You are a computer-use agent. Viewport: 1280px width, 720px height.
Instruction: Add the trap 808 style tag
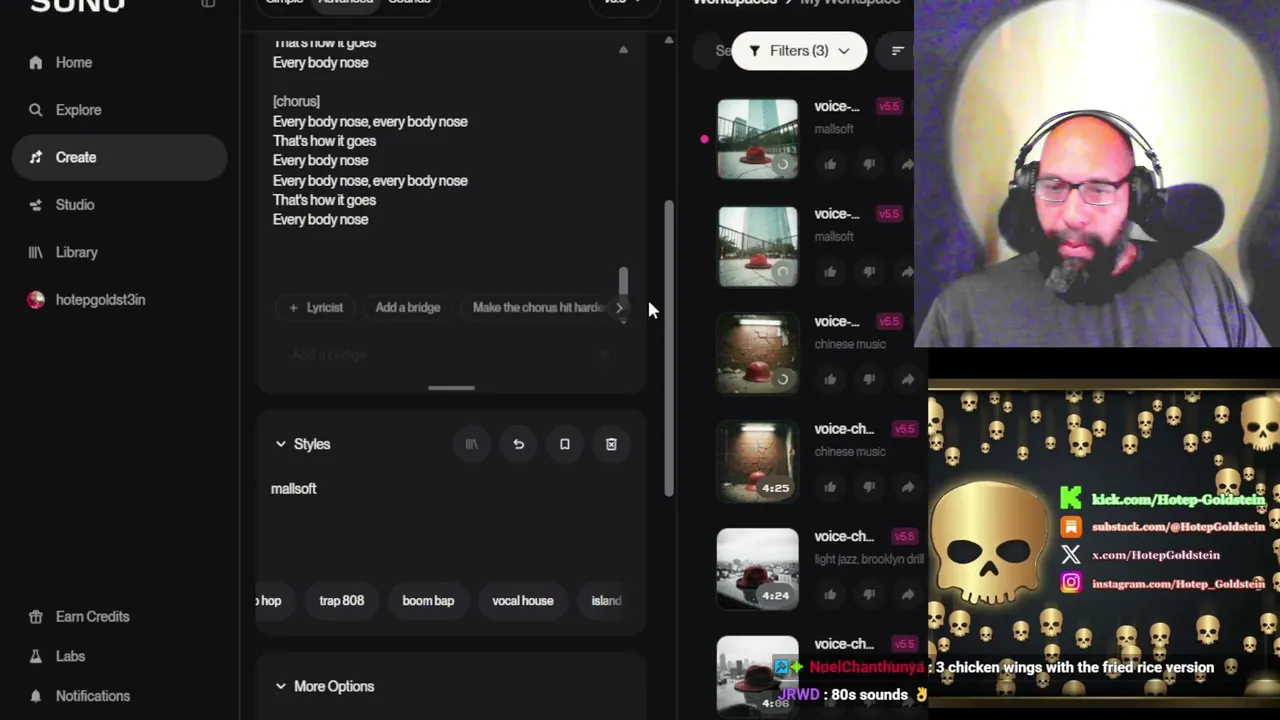tap(341, 601)
